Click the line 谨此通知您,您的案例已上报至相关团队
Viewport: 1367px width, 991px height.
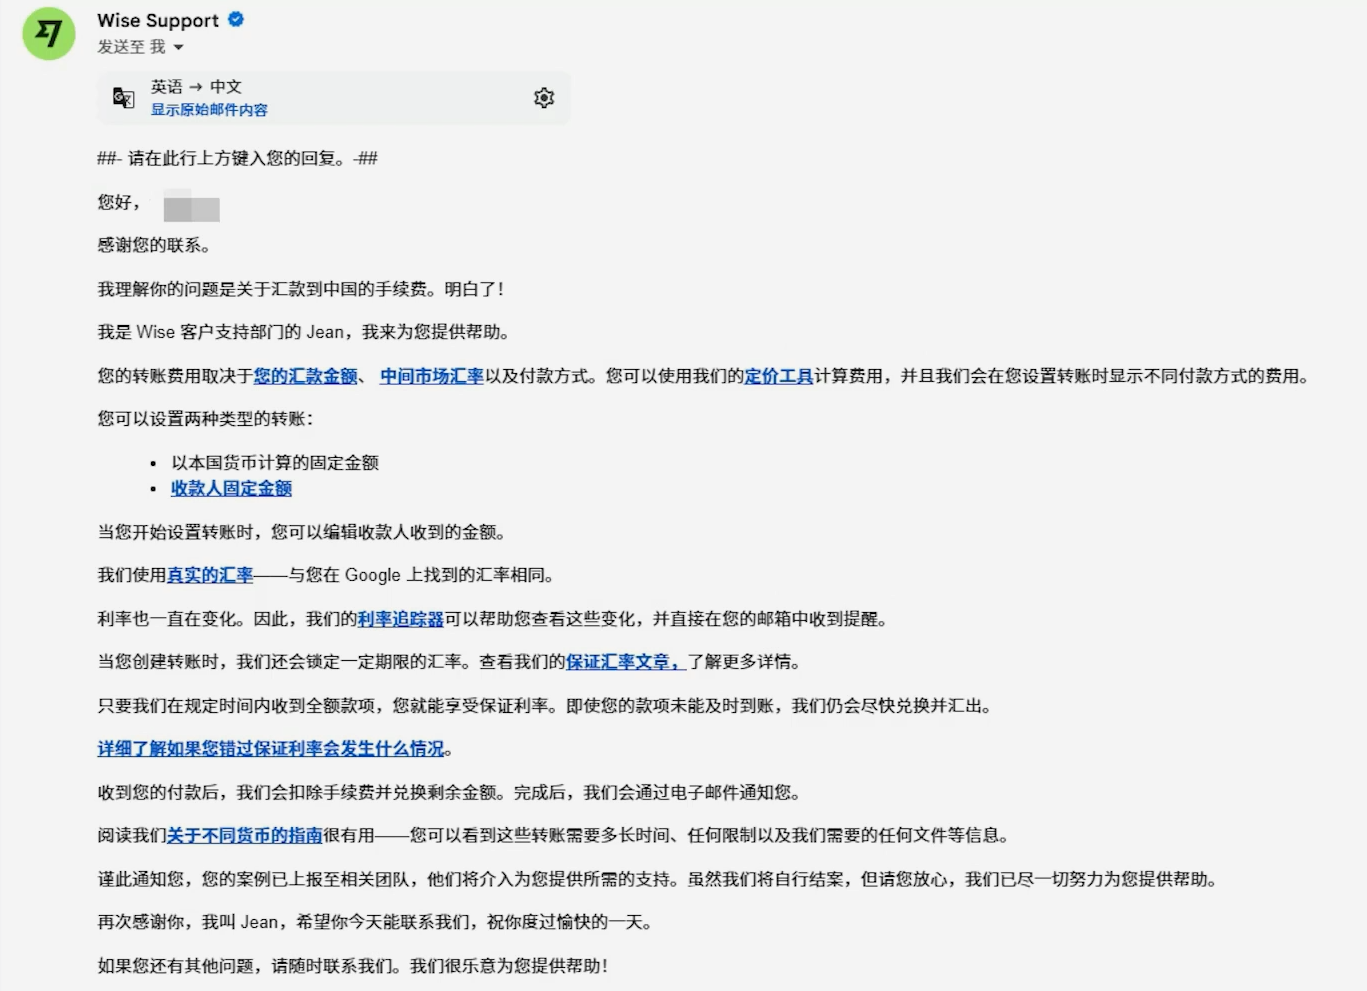click(x=657, y=879)
